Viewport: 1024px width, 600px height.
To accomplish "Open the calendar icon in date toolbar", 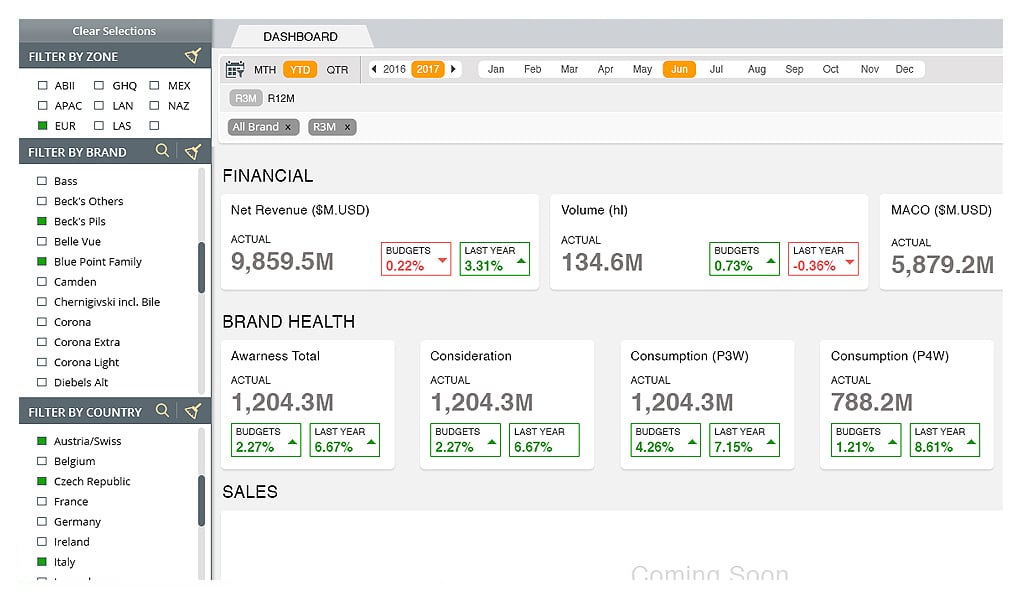I will point(235,70).
